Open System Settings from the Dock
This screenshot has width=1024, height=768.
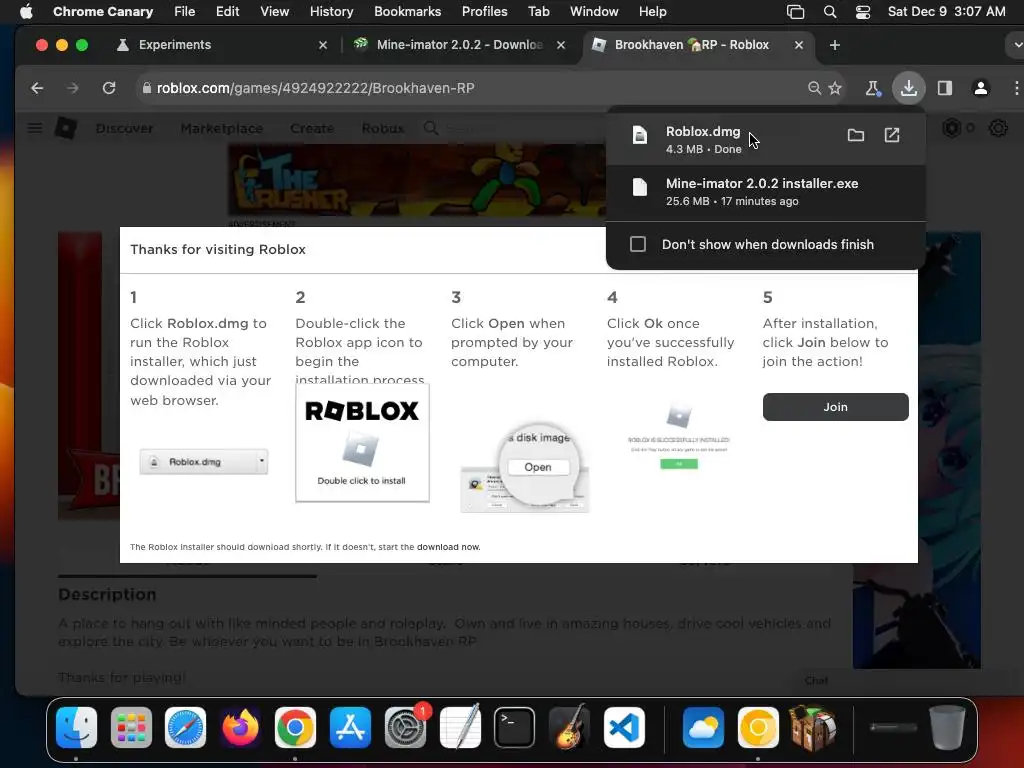pyautogui.click(x=406, y=728)
